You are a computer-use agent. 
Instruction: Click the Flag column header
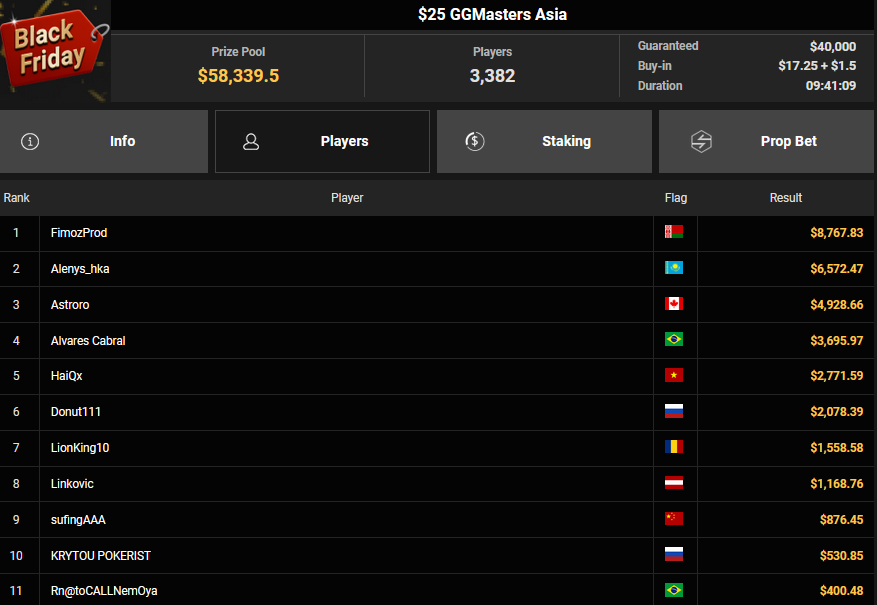click(x=675, y=198)
